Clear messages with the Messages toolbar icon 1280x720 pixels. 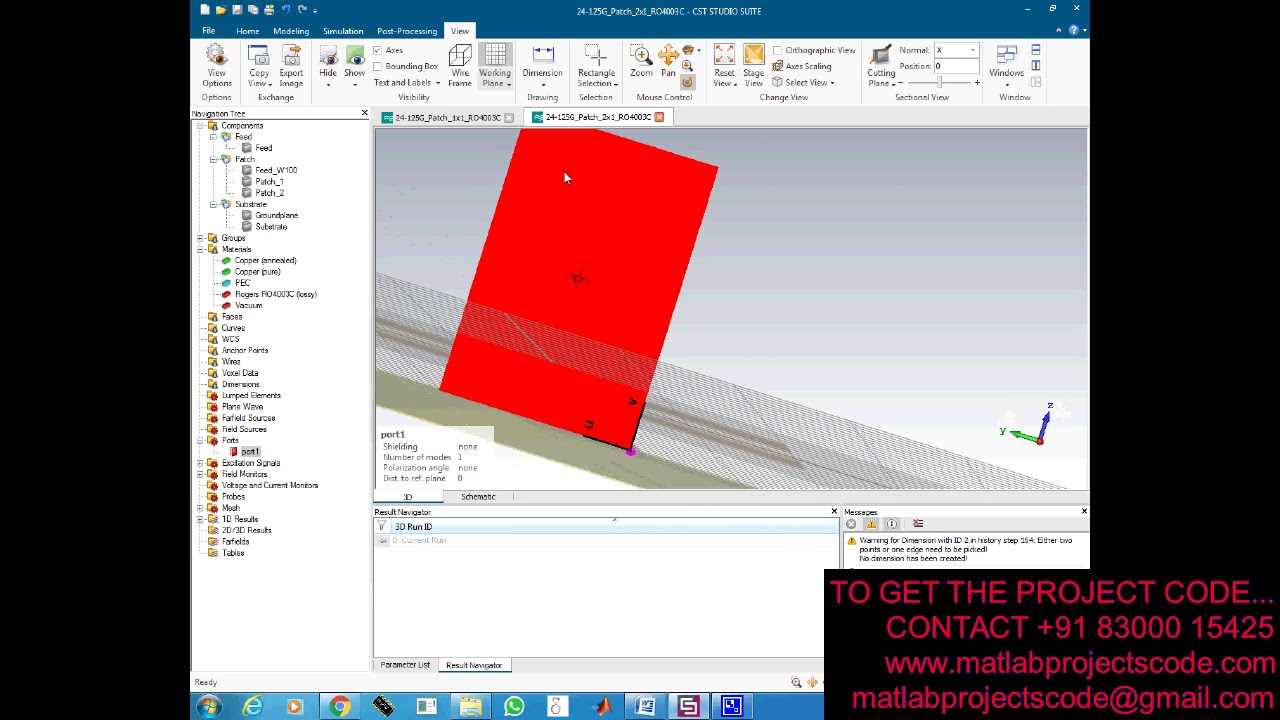click(x=918, y=524)
